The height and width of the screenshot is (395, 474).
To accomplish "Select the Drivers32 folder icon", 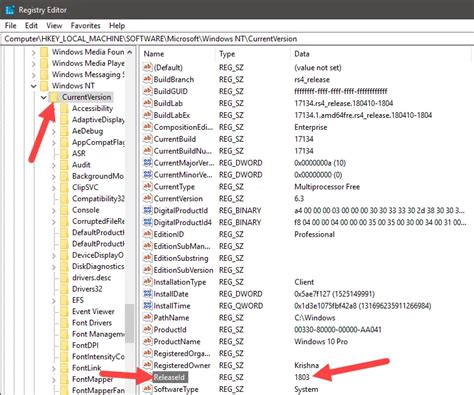I will coord(64,289).
